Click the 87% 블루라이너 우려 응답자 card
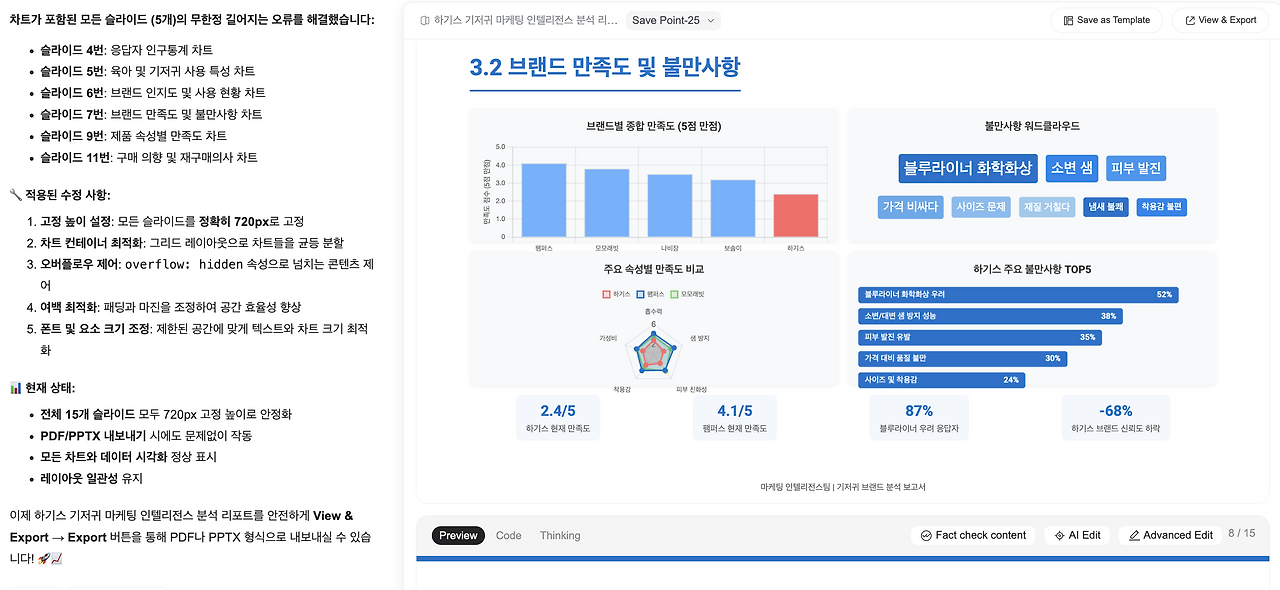 919,418
